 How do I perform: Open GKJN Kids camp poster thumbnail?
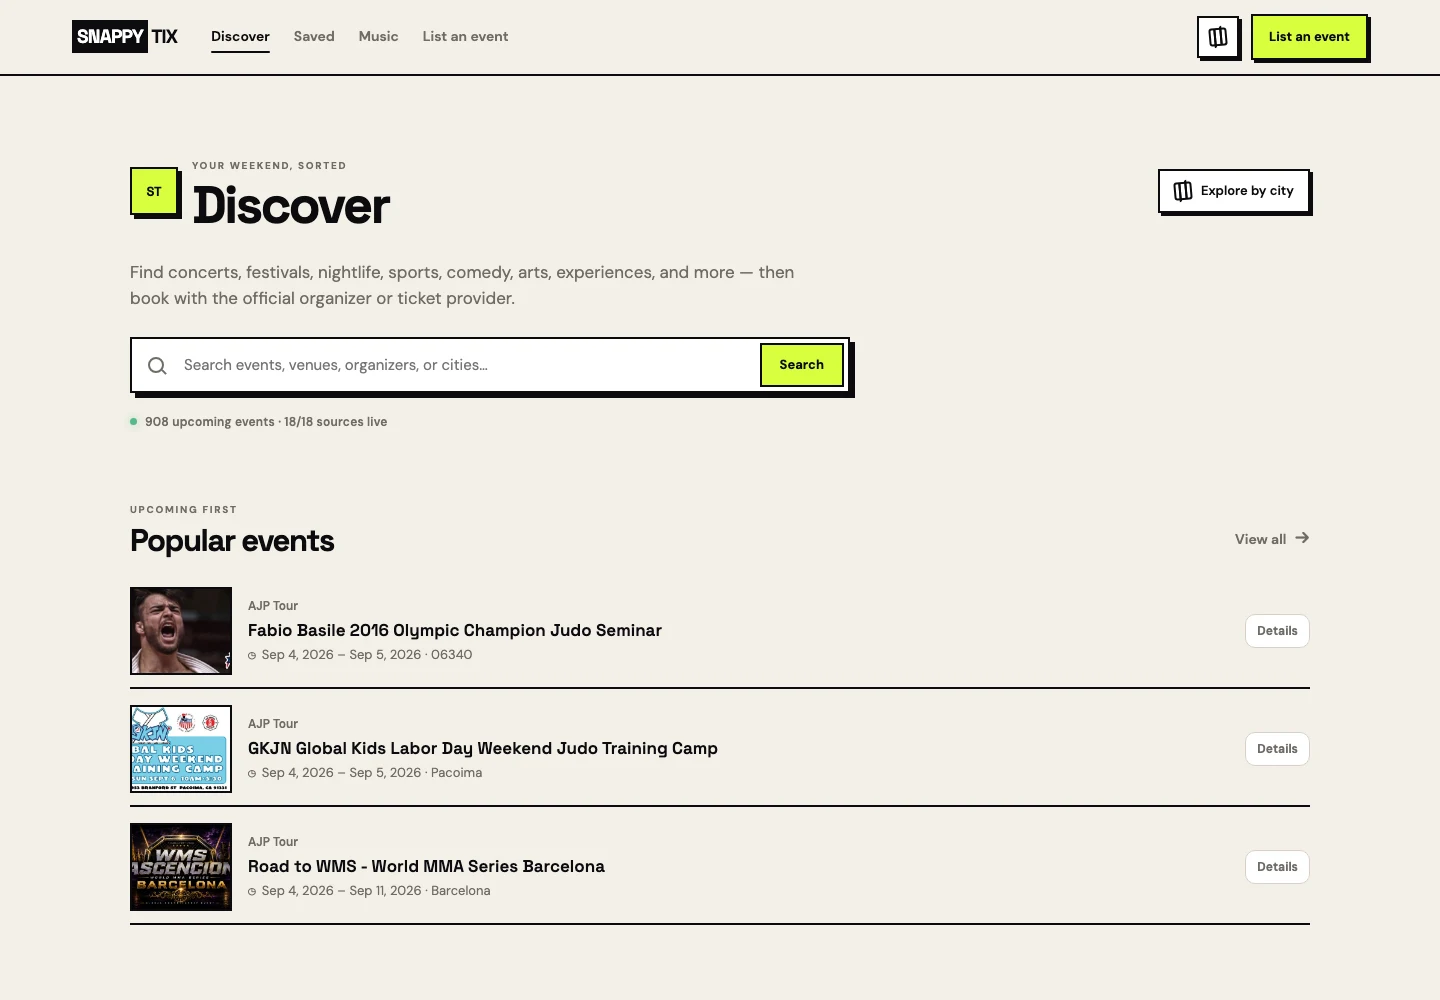181,749
